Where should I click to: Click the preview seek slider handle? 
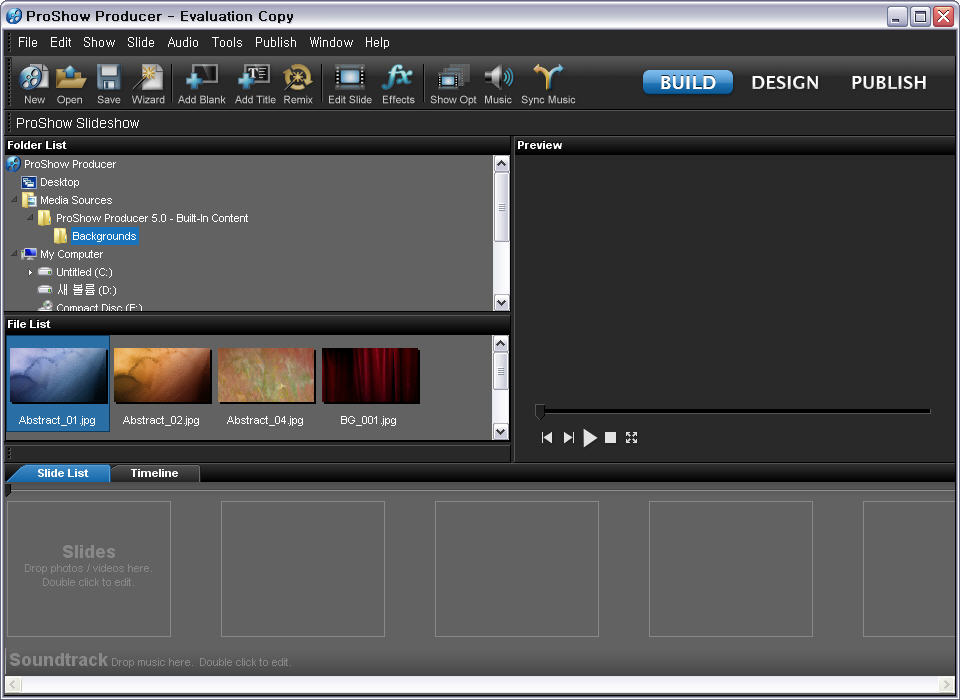tap(539, 412)
